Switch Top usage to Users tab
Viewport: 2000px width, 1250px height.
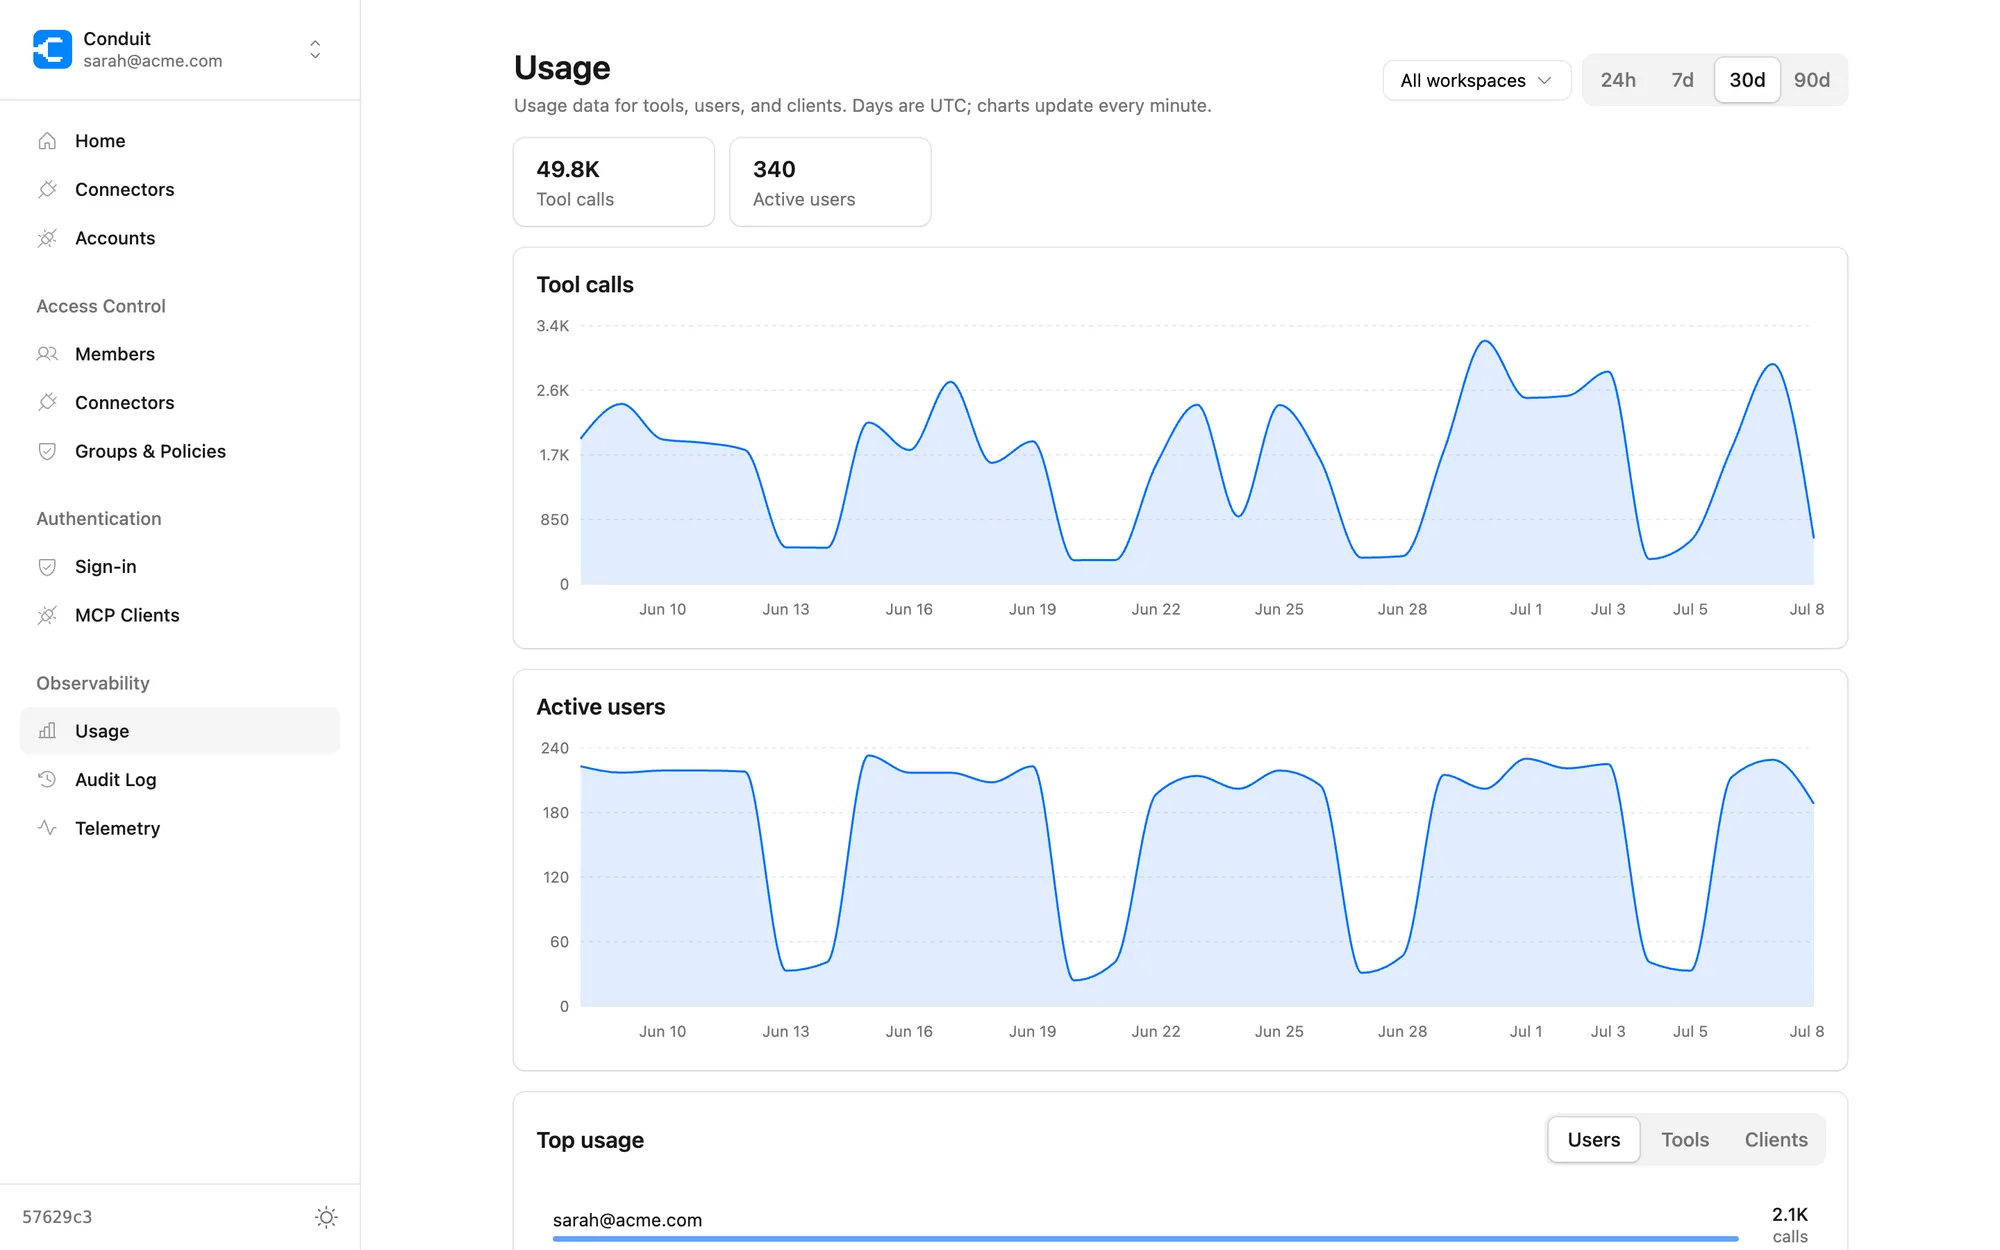tap(1593, 1140)
